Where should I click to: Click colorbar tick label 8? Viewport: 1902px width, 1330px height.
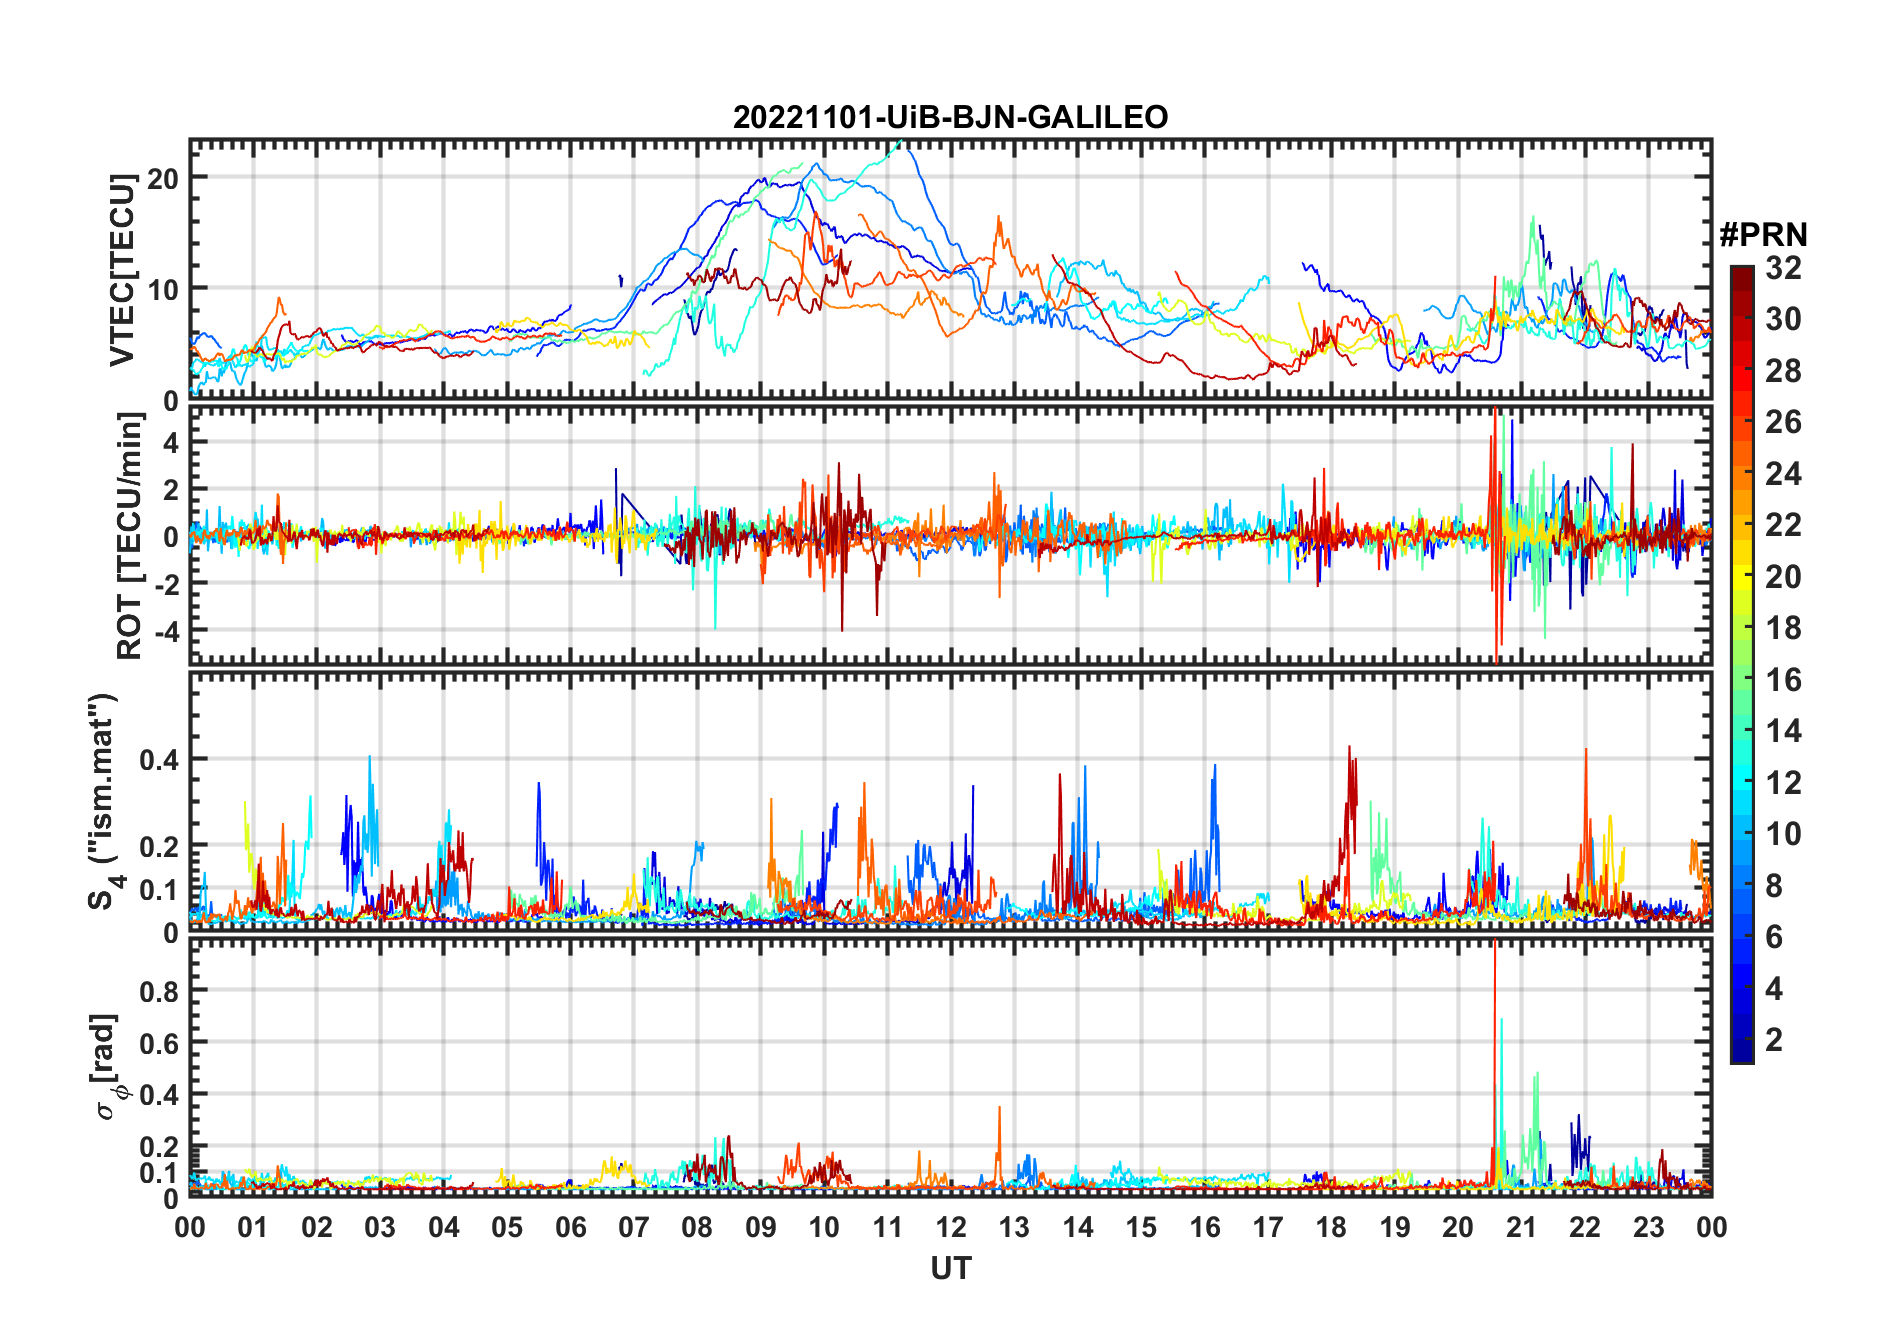(1774, 886)
